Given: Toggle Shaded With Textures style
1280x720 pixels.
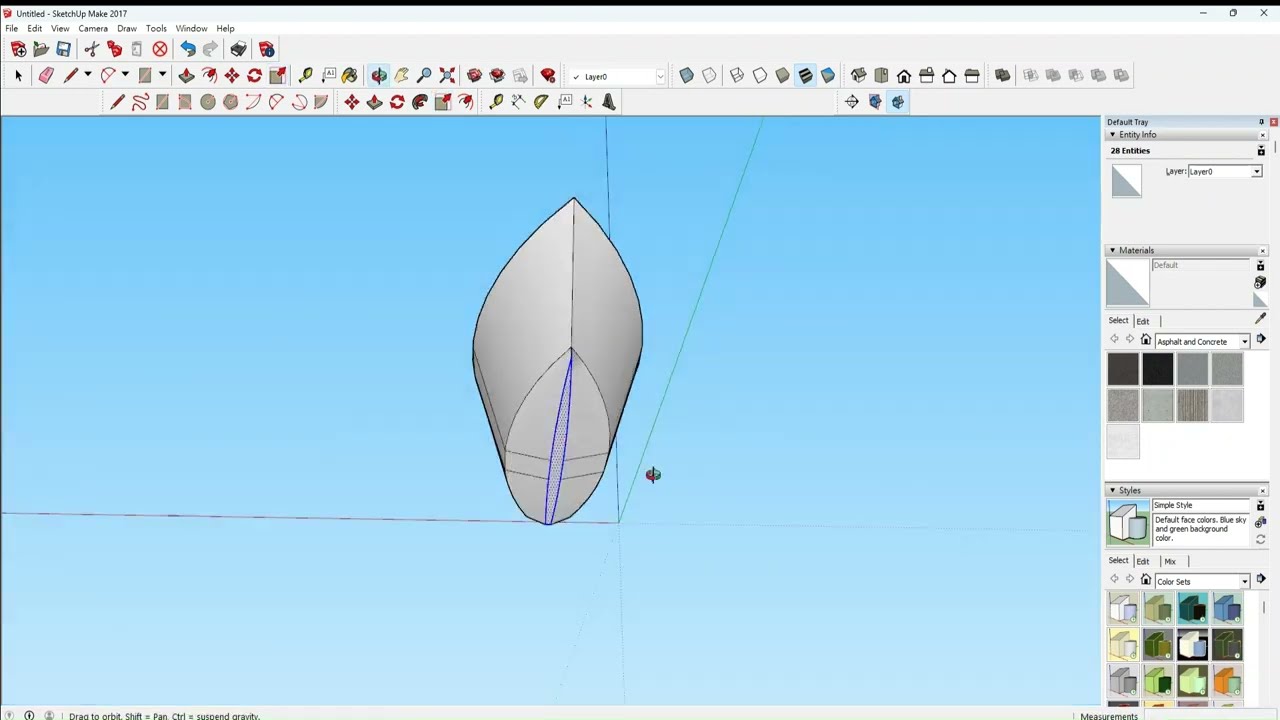Looking at the screenshot, I should click(805, 75).
